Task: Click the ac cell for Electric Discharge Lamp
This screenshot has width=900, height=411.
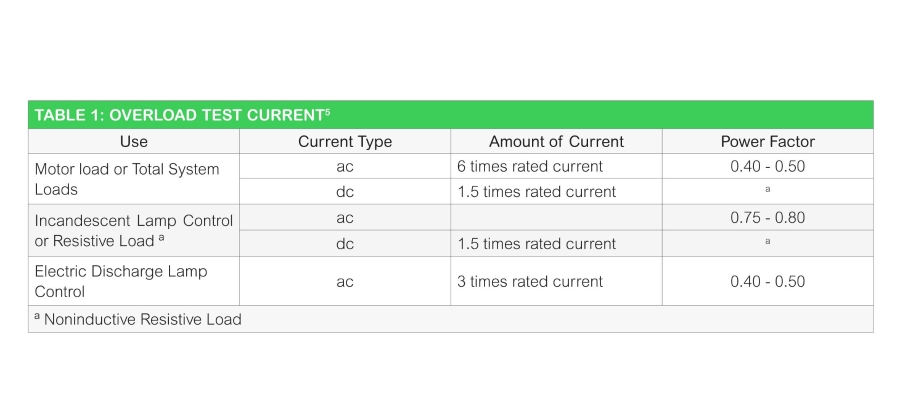Action: pyautogui.click(x=345, y=281)
